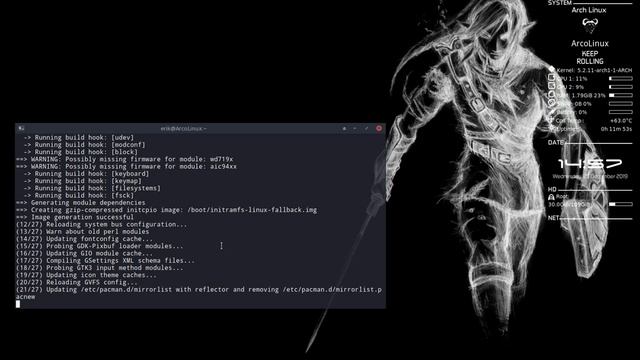
Task: Click the 'Running build hook: [filesystems]' line
Action: 92,188
